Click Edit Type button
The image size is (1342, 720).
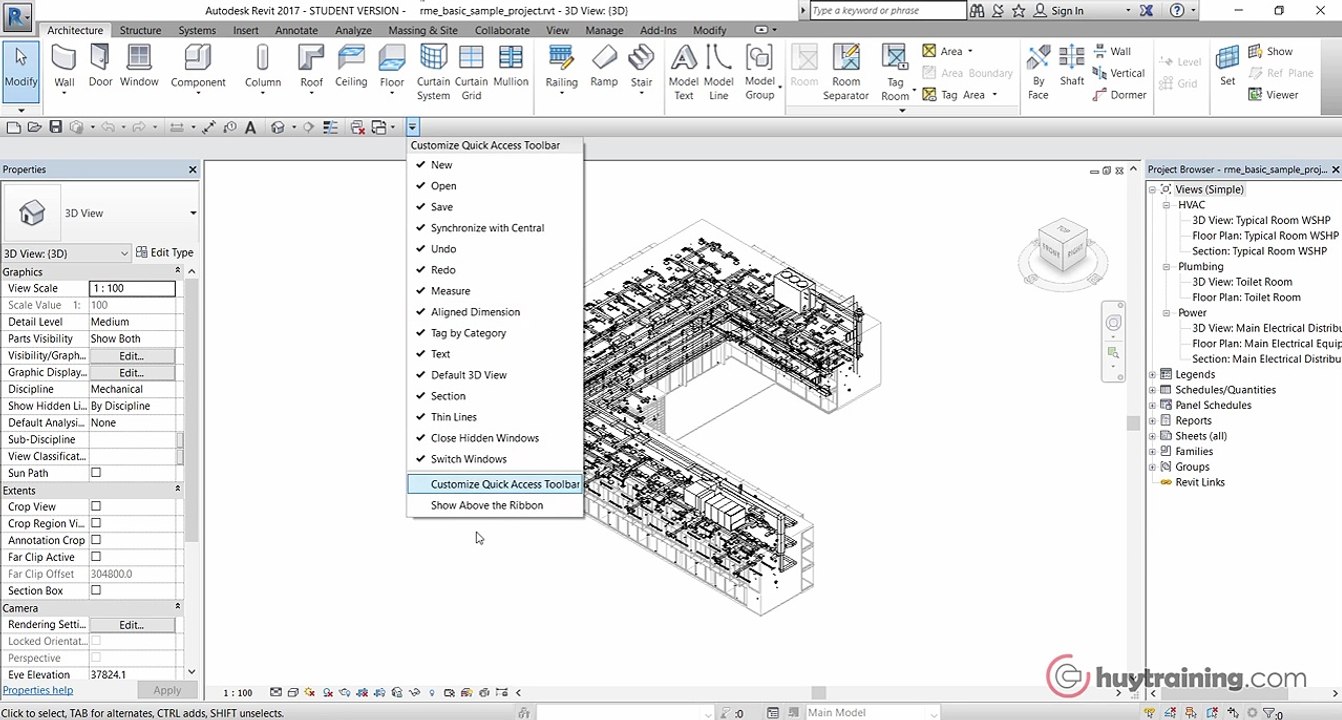point(165,253)
